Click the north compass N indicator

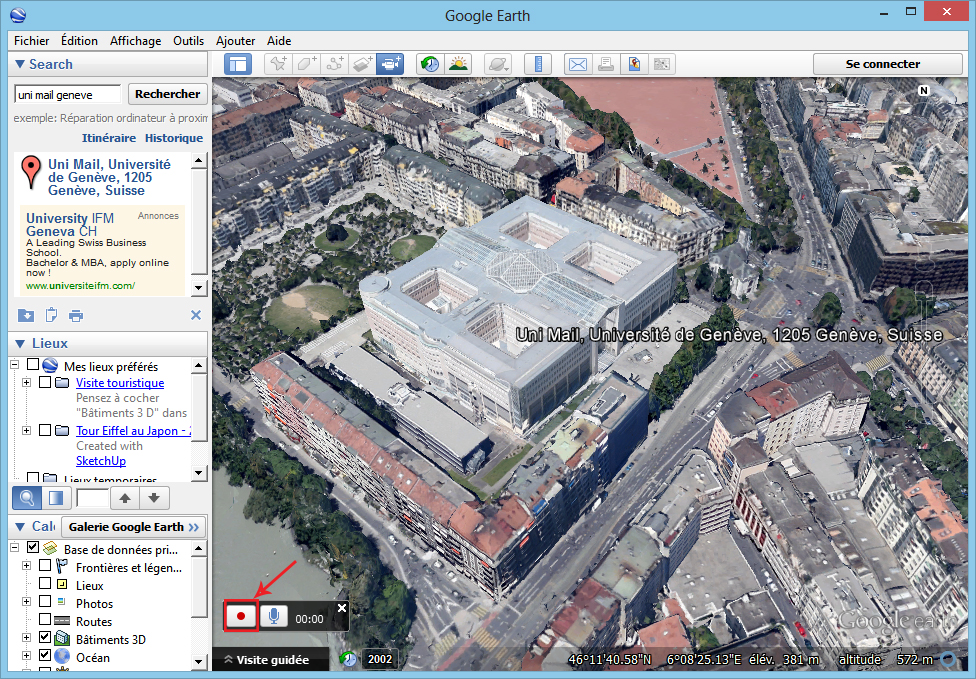[x=924, y=91]
